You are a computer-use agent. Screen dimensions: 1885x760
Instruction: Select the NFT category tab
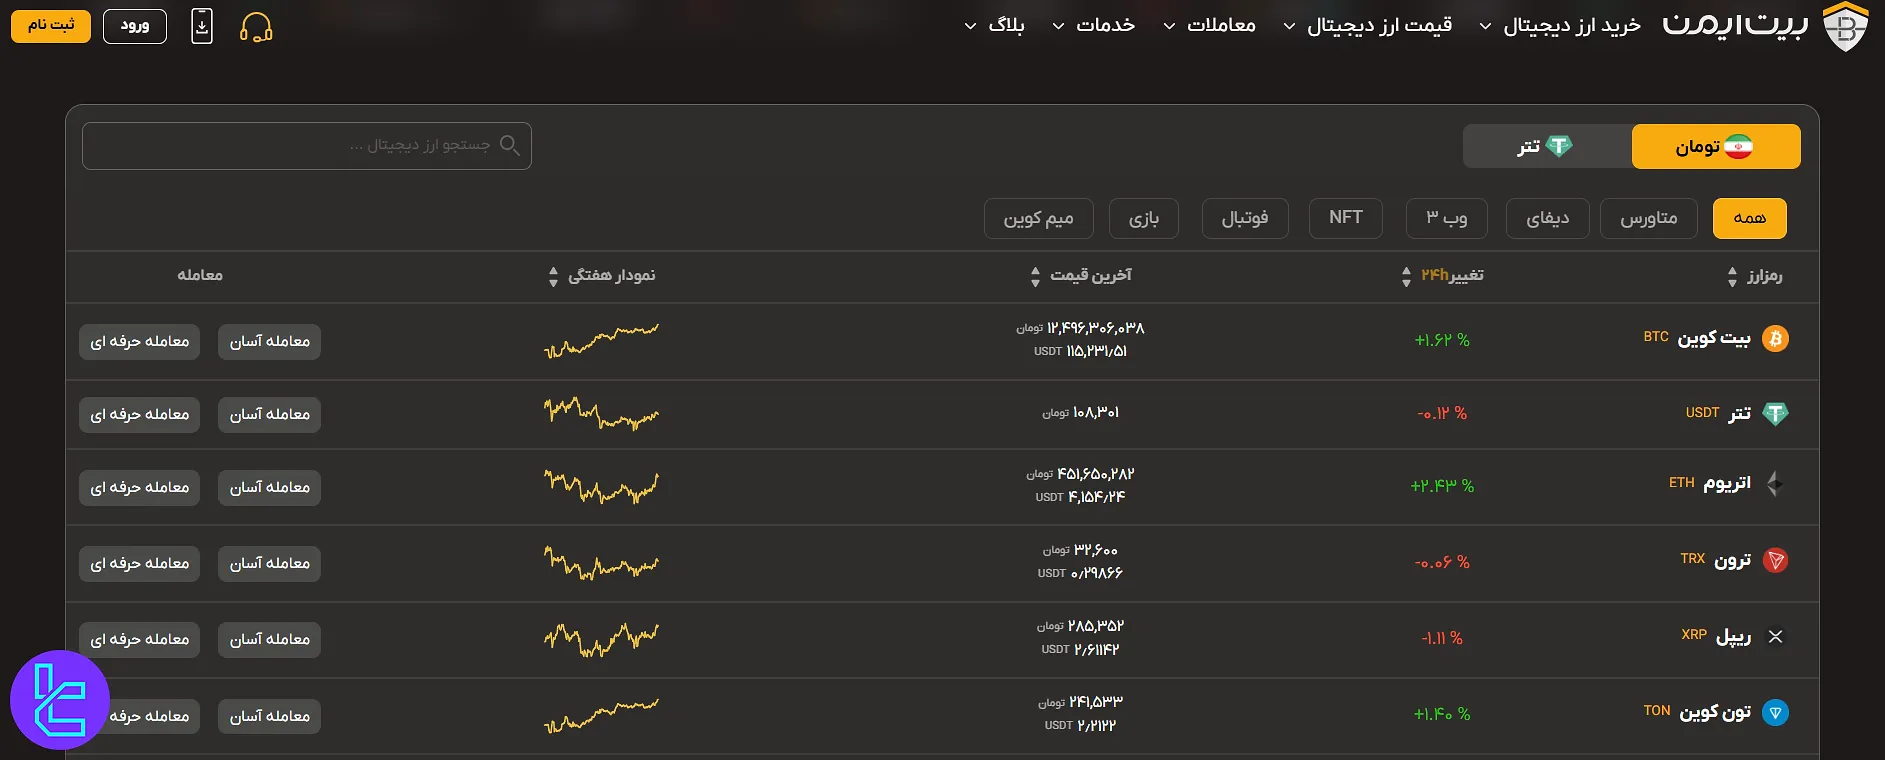click(1345, 218)
